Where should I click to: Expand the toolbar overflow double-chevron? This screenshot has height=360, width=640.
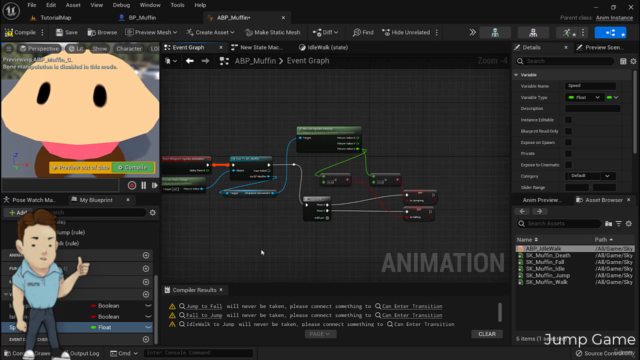pyautogui.click(x=472, y=32)
